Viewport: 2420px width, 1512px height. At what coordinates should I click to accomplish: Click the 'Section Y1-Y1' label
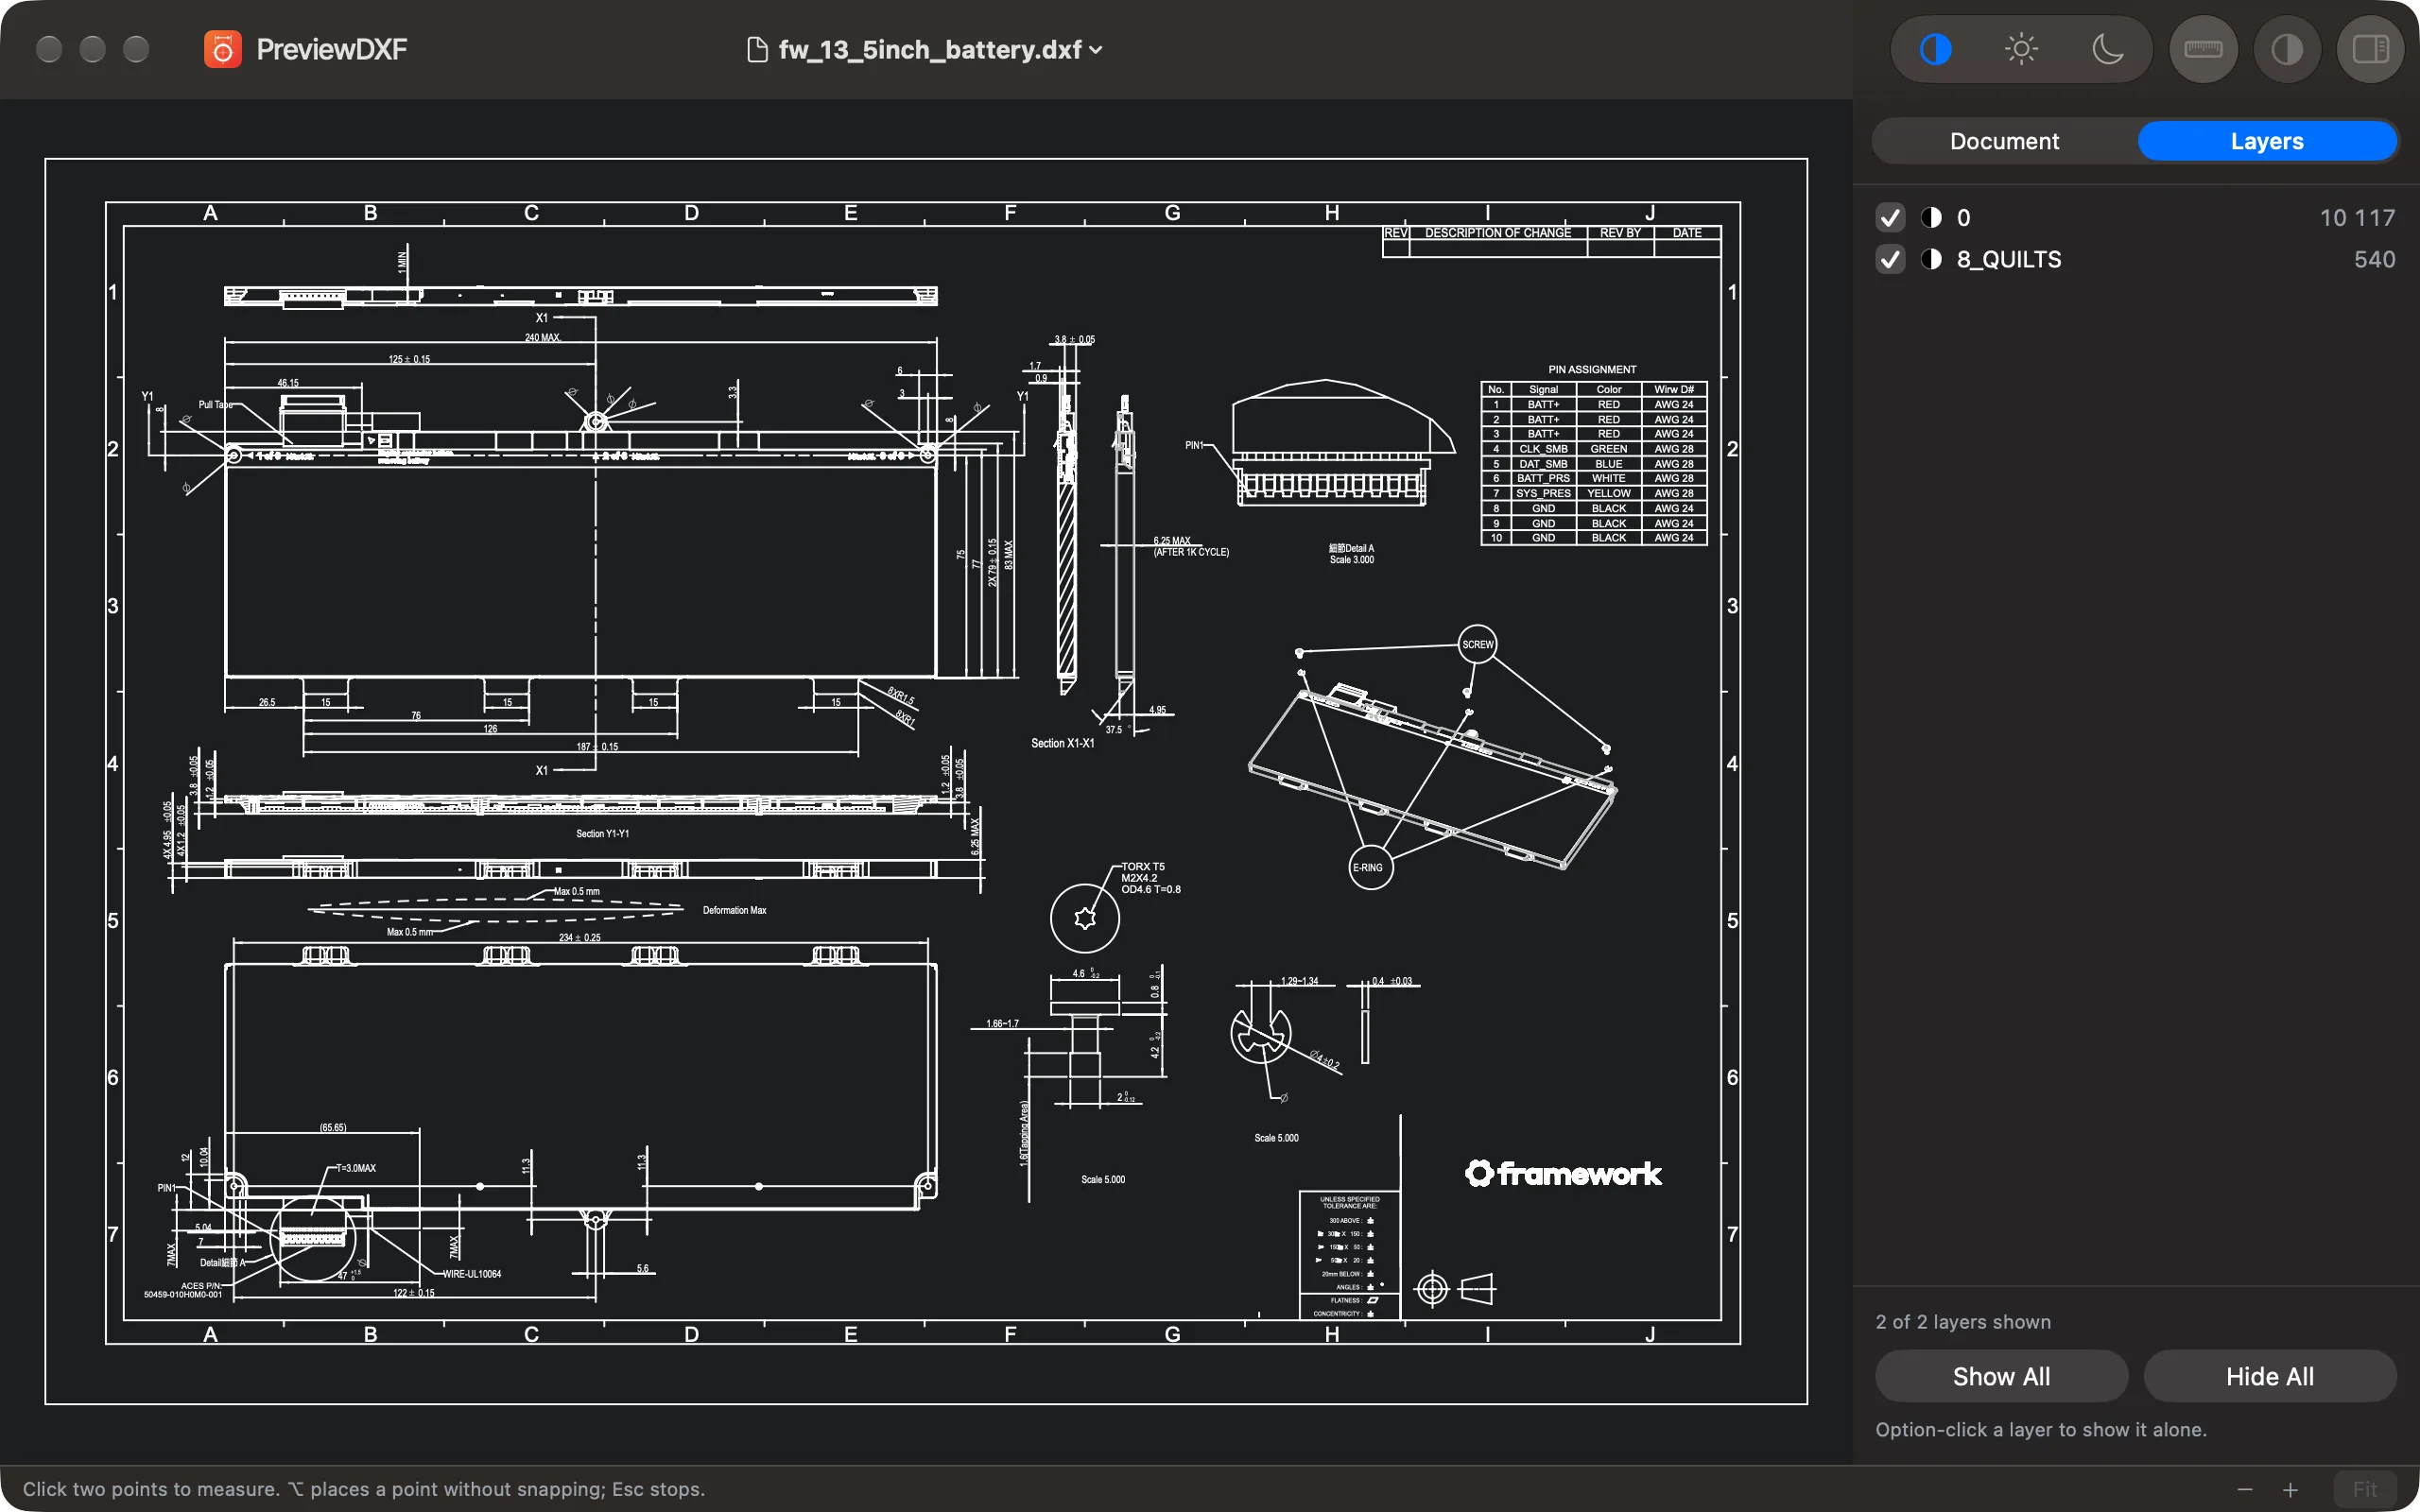pos(602,833)
